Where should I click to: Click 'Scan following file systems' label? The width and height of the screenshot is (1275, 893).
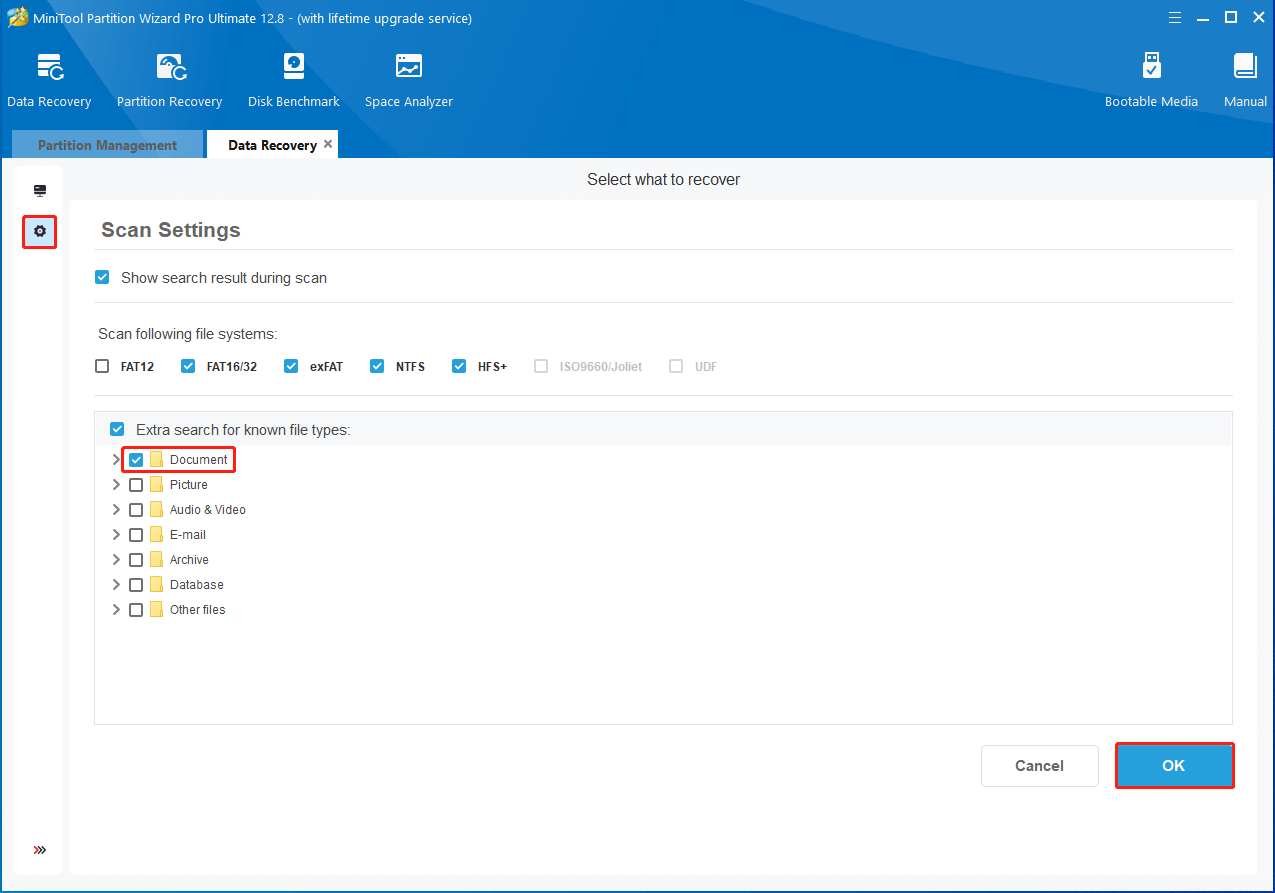pos(188,333)
